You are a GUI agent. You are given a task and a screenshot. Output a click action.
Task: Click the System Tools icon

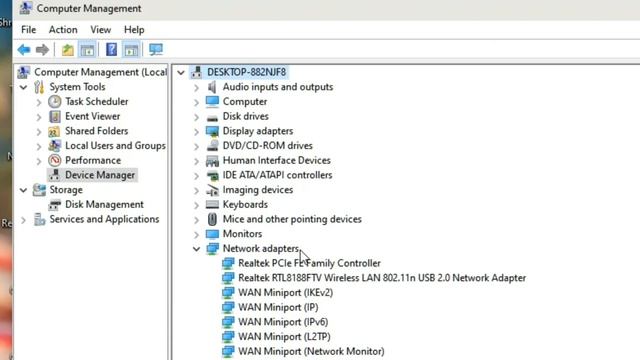(39, 87)
